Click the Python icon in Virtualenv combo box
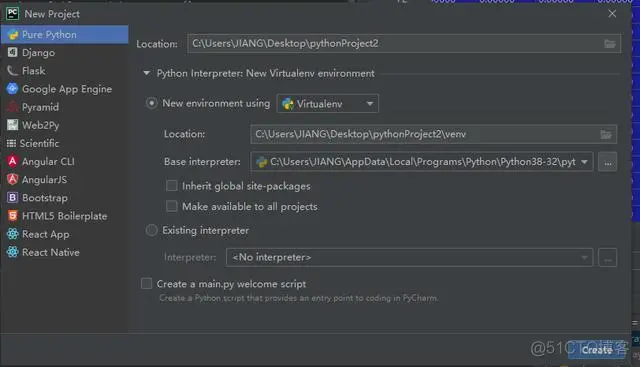Viewport: 640px width, 367px height. (288, 104)
